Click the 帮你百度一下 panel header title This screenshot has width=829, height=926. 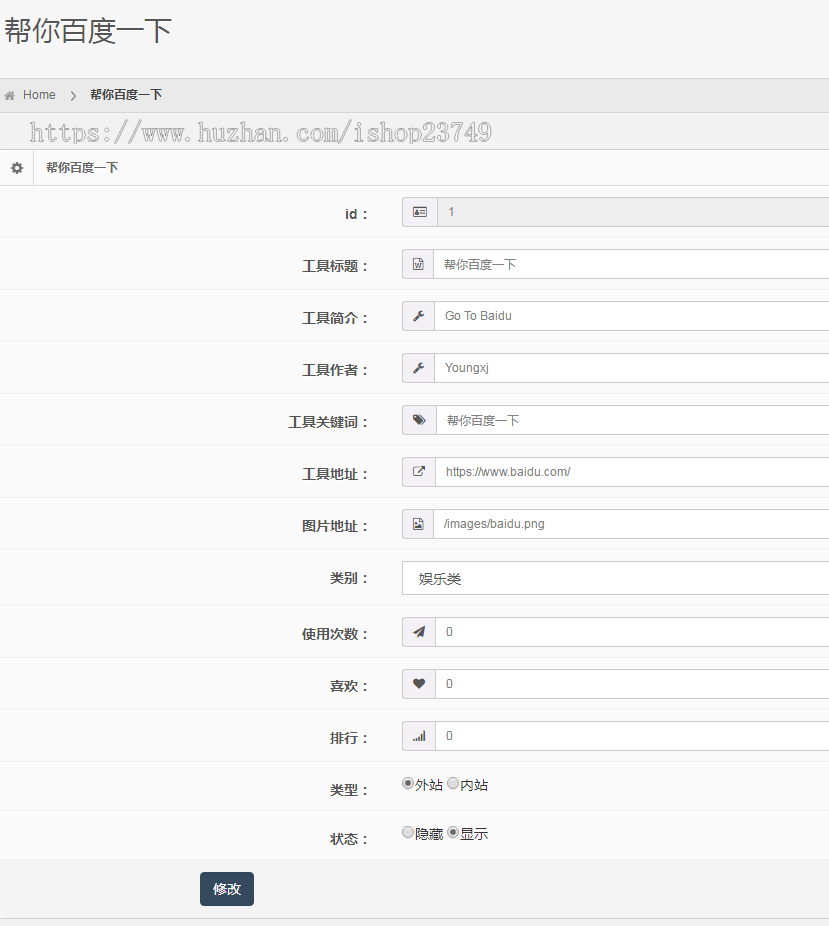[x=82, y=168]
